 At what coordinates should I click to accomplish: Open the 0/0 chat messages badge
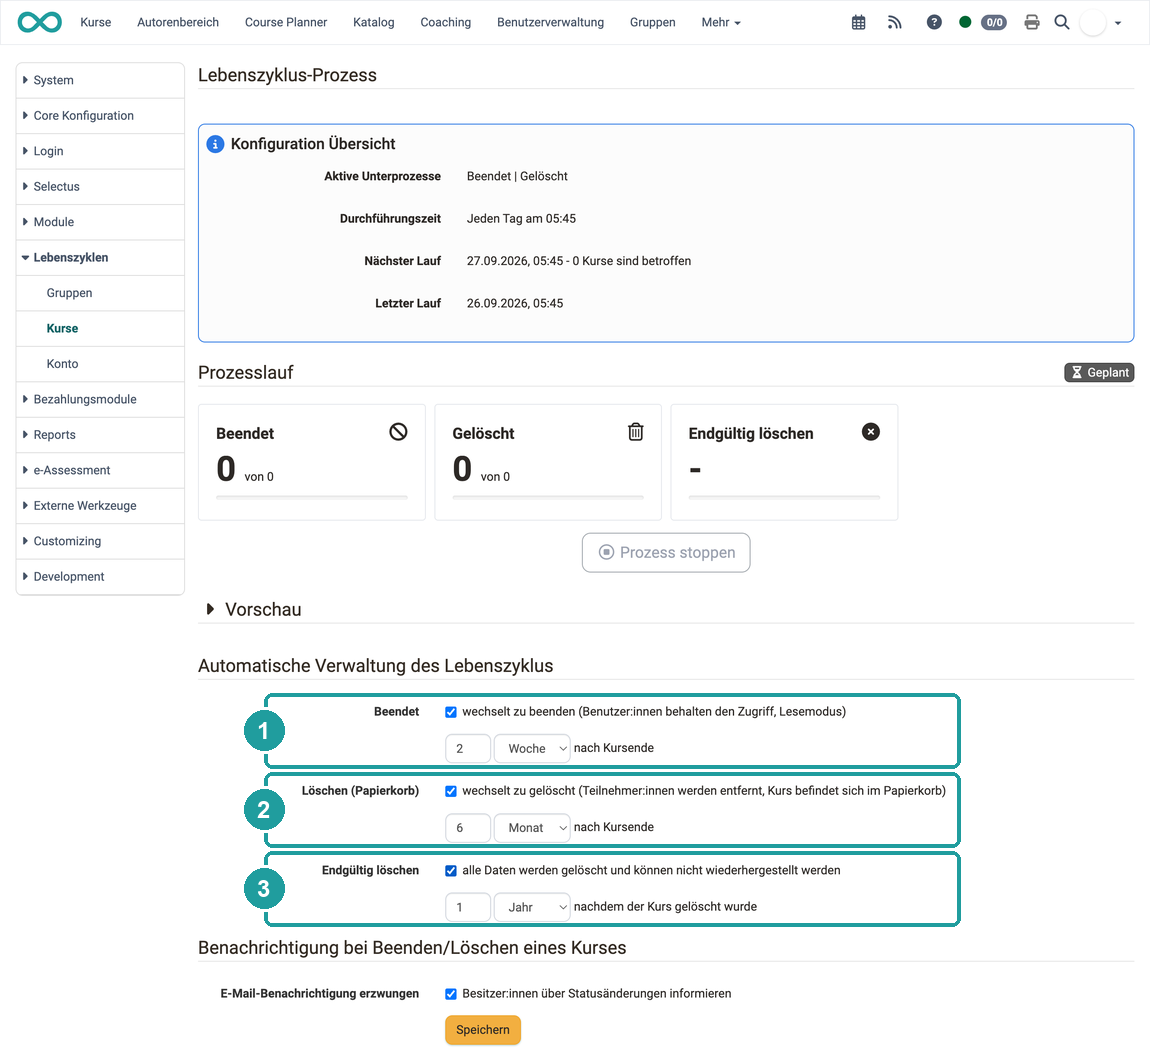(994, 23)
